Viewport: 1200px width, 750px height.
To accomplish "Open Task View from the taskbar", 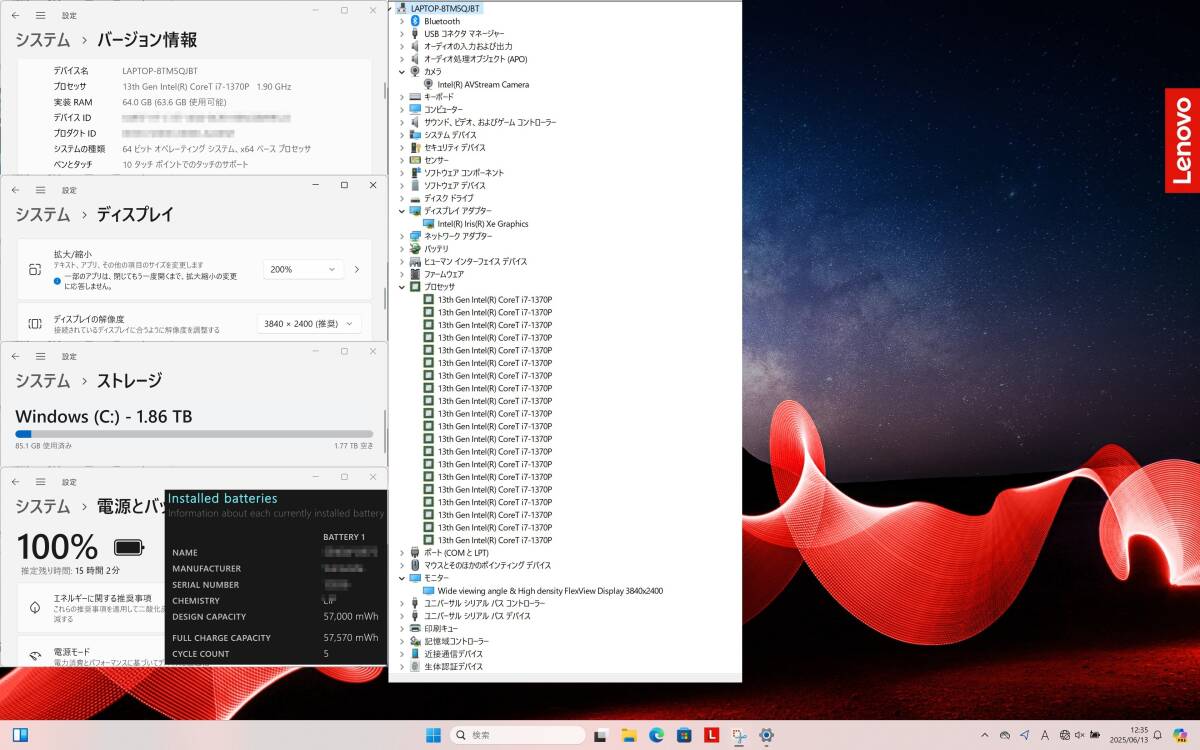I will pyautogui.click(x=600, y=735).
